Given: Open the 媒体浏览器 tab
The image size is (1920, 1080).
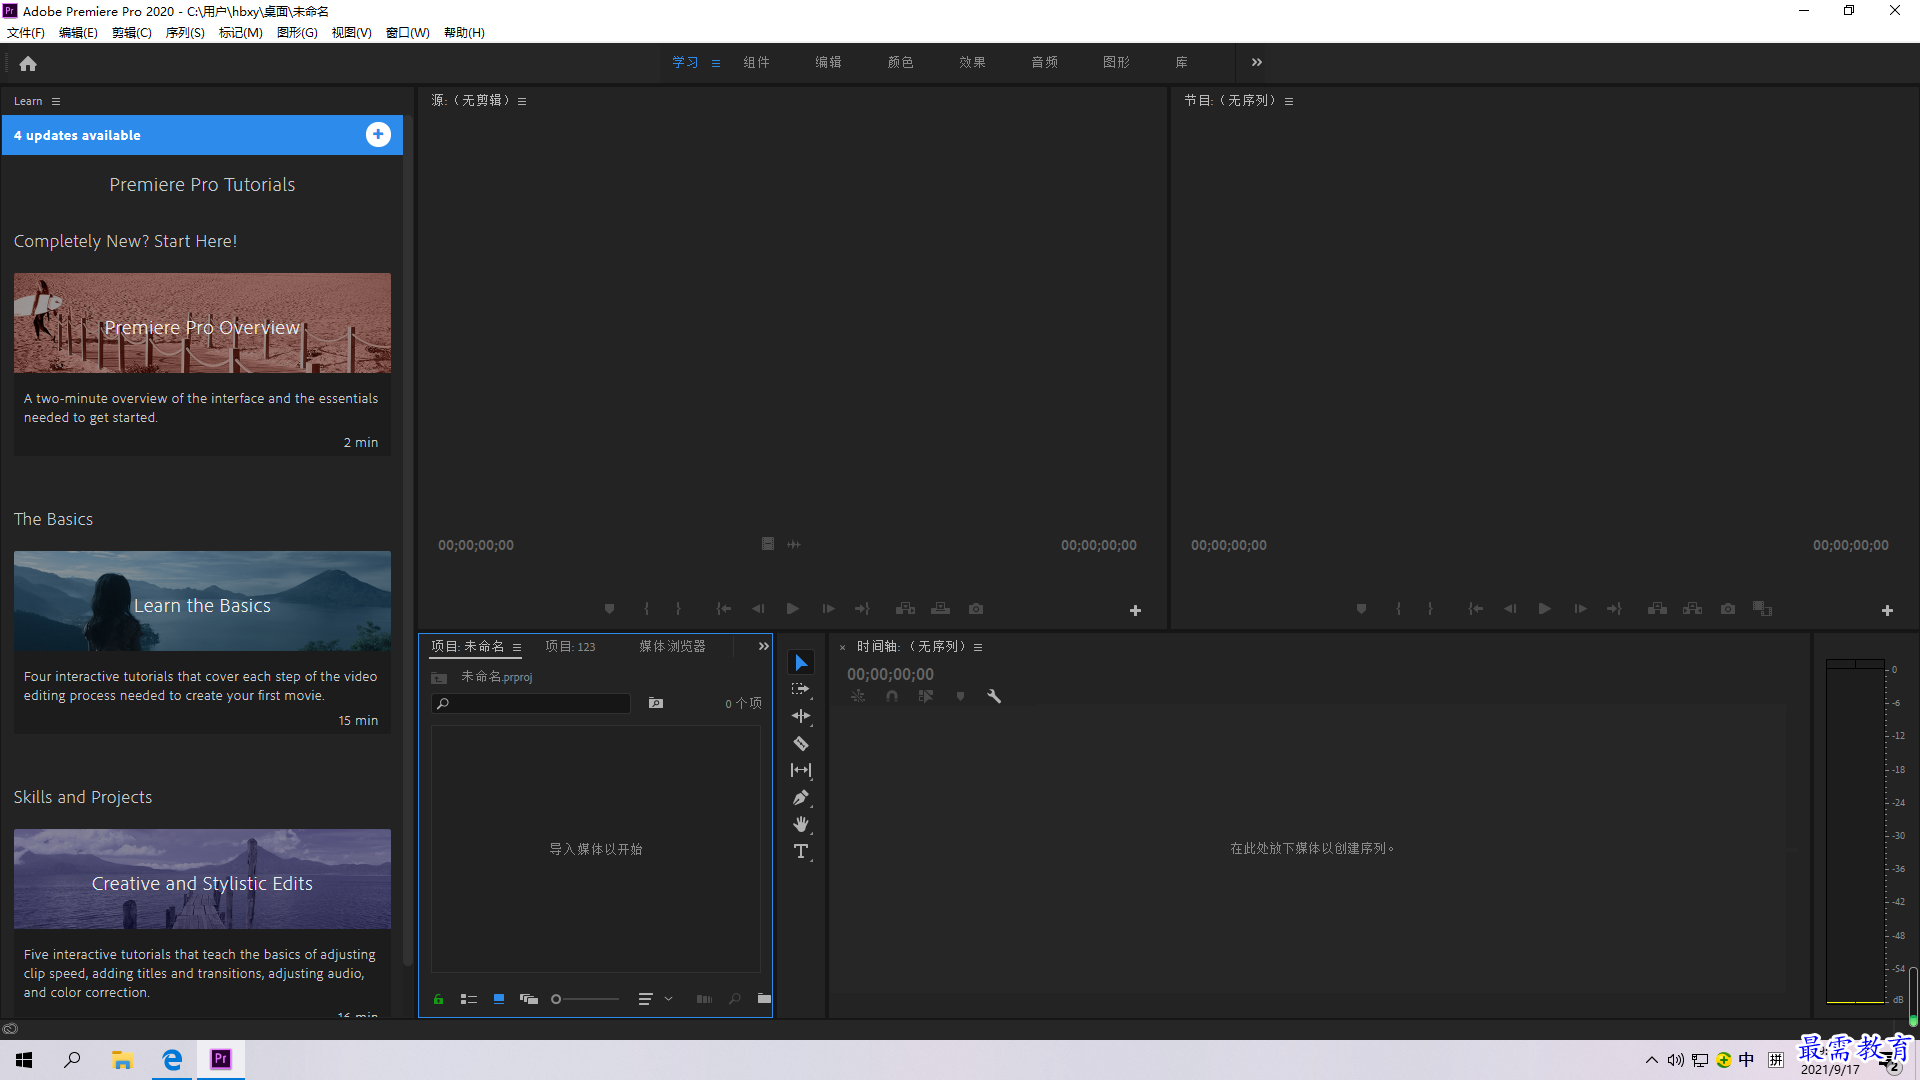Looking at the screenshot, I should point(673,646).
